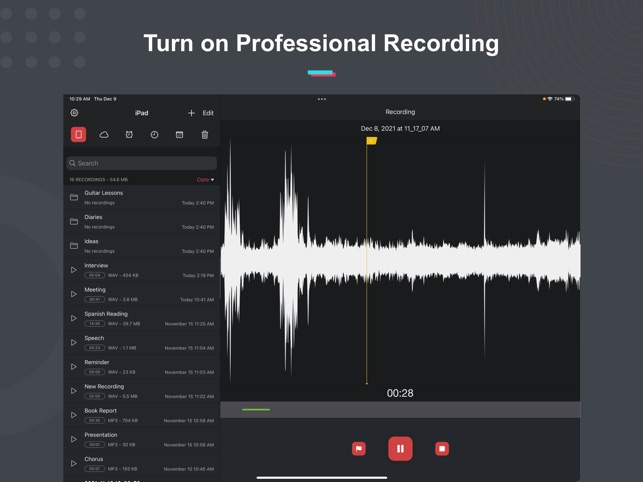This screenshot has width=643, height=482.
Task: Play the Speech recording
Action: pos(74,343)
